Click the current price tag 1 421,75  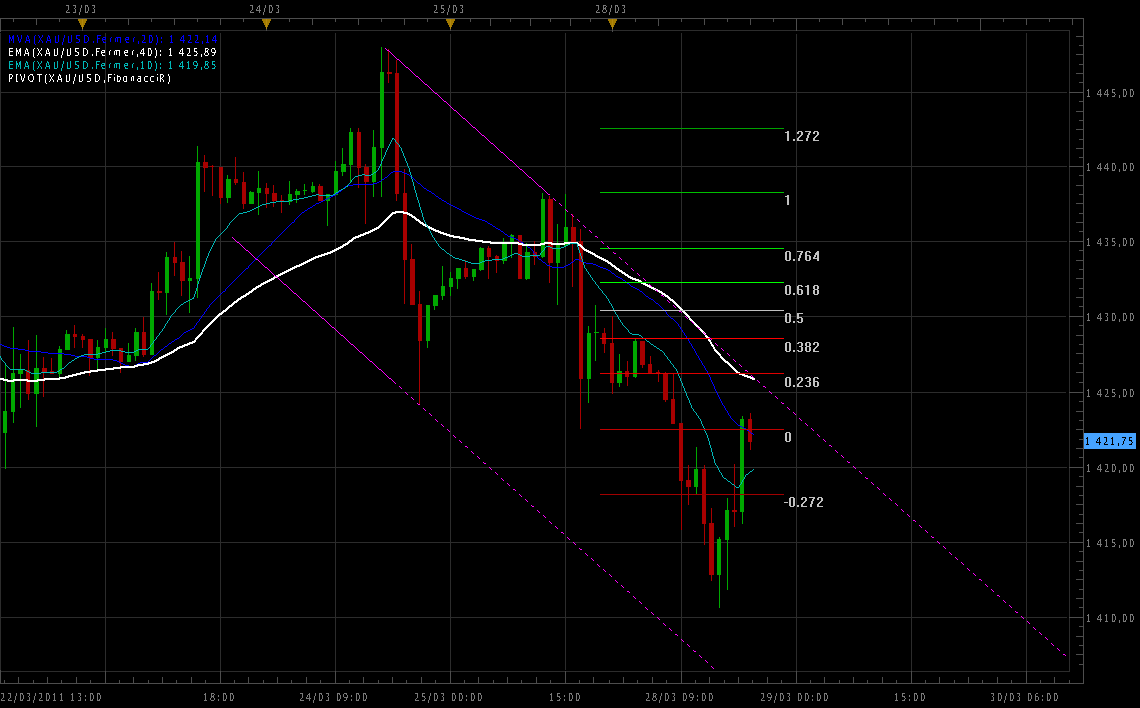coord(1110,441)
